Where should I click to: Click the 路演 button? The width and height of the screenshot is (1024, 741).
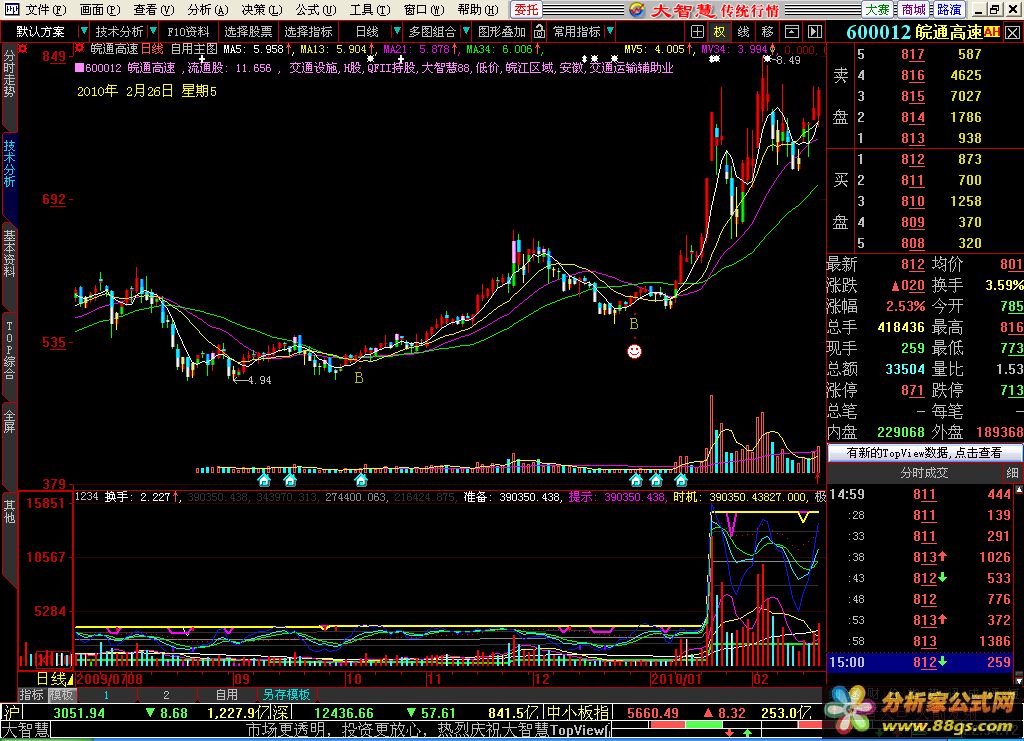coord(949,10)
